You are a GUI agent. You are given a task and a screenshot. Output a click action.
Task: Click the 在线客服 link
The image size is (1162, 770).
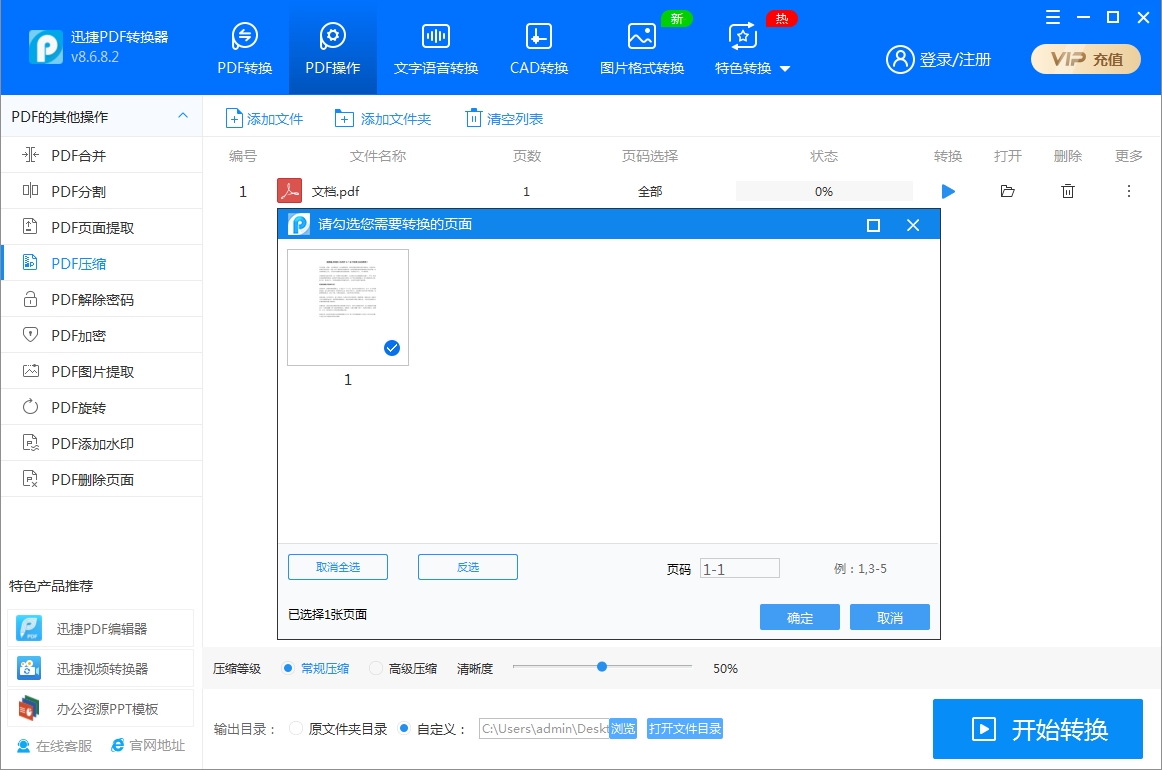click(55, 746)
